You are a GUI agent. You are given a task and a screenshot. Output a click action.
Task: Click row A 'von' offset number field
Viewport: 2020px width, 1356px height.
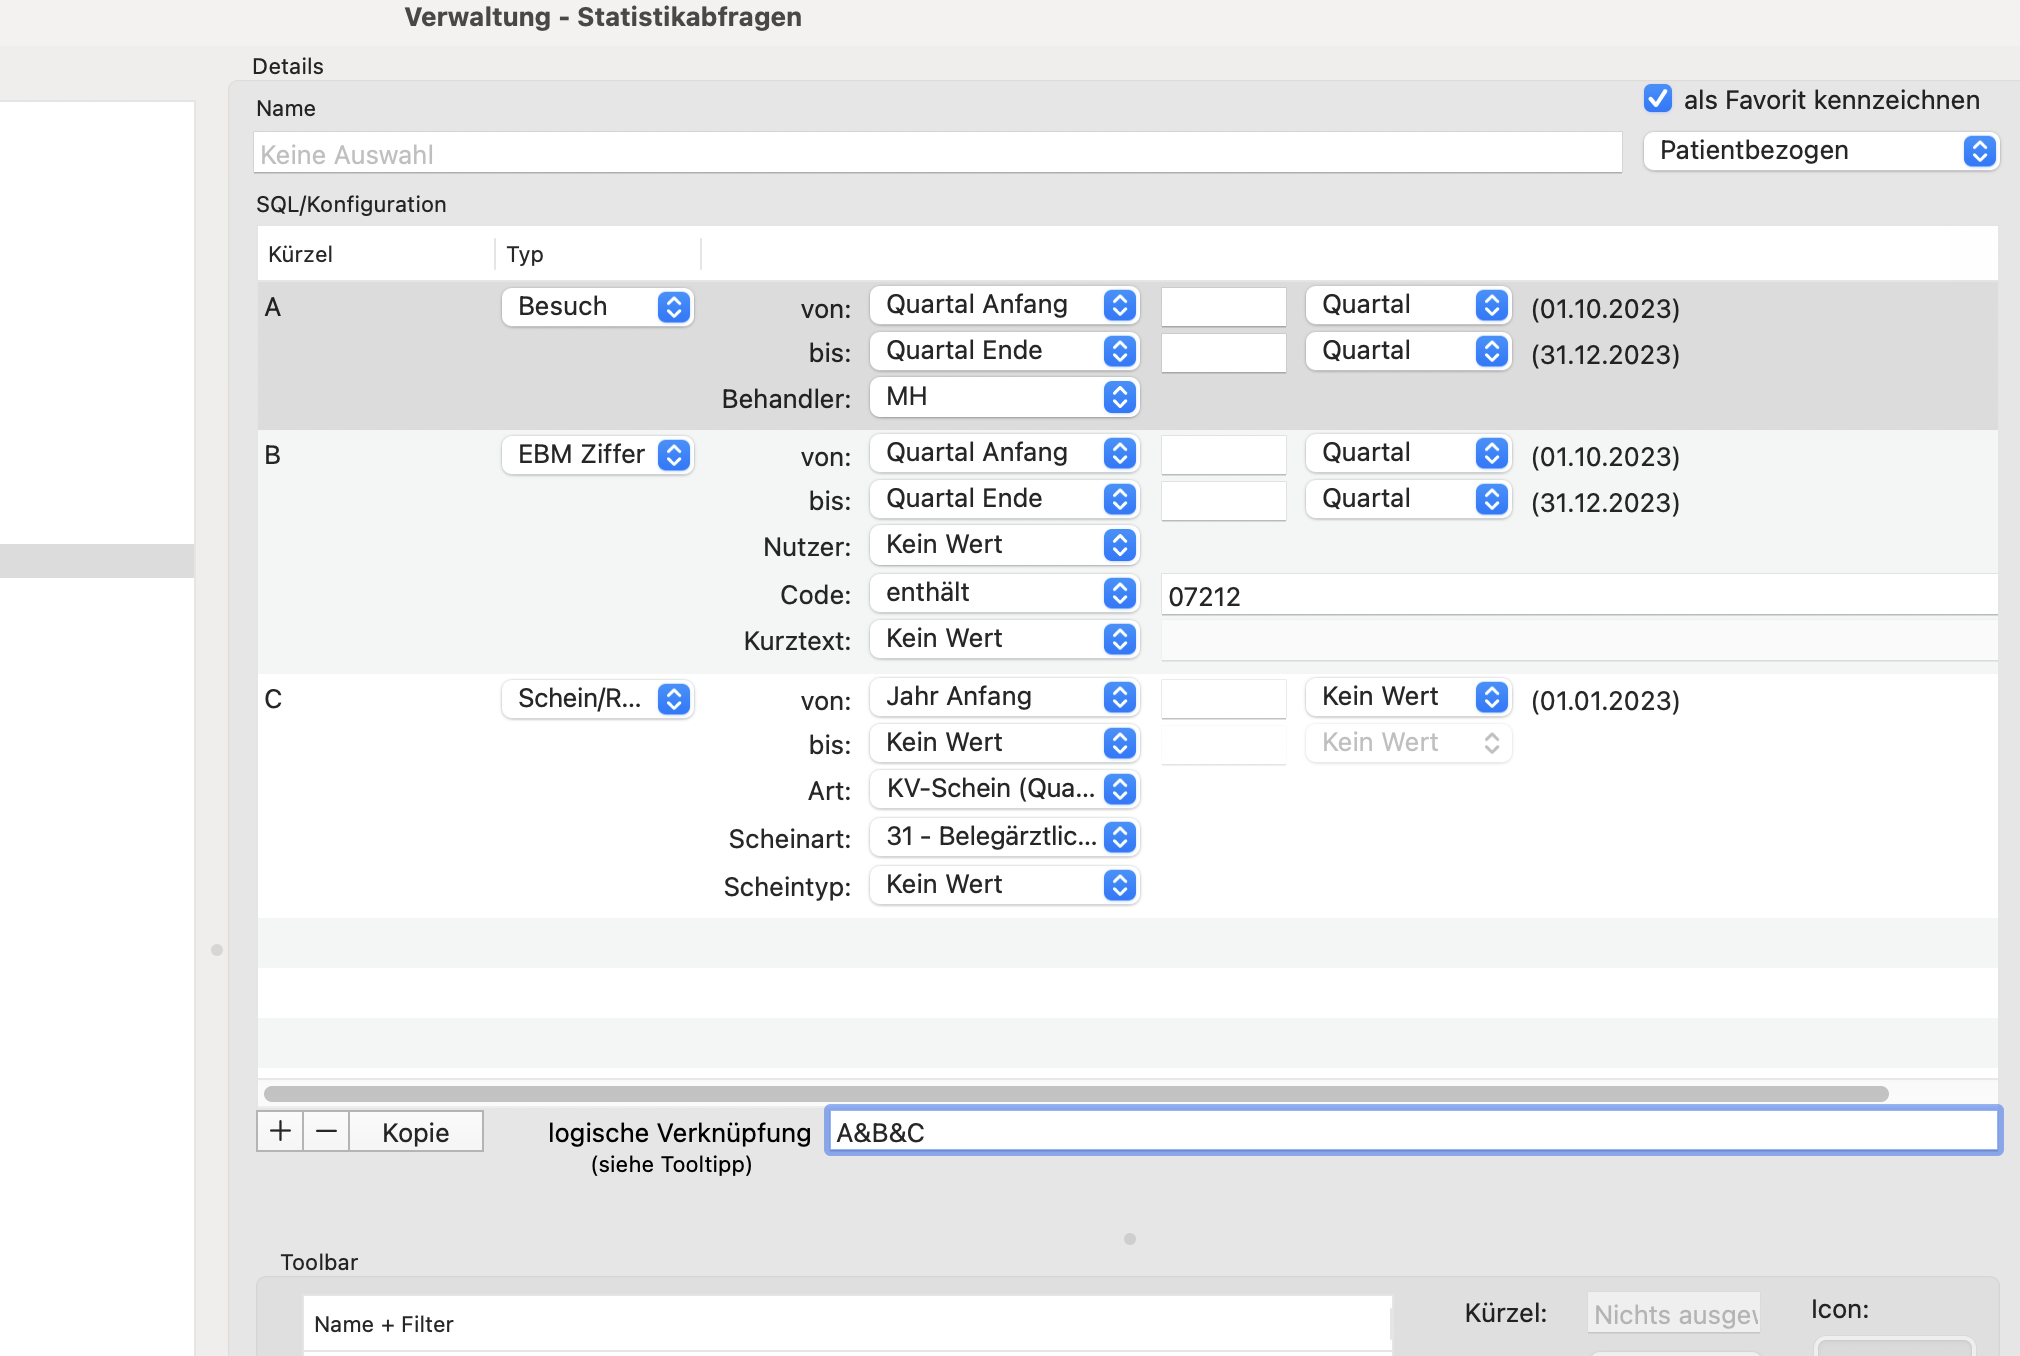(1223, 307)
